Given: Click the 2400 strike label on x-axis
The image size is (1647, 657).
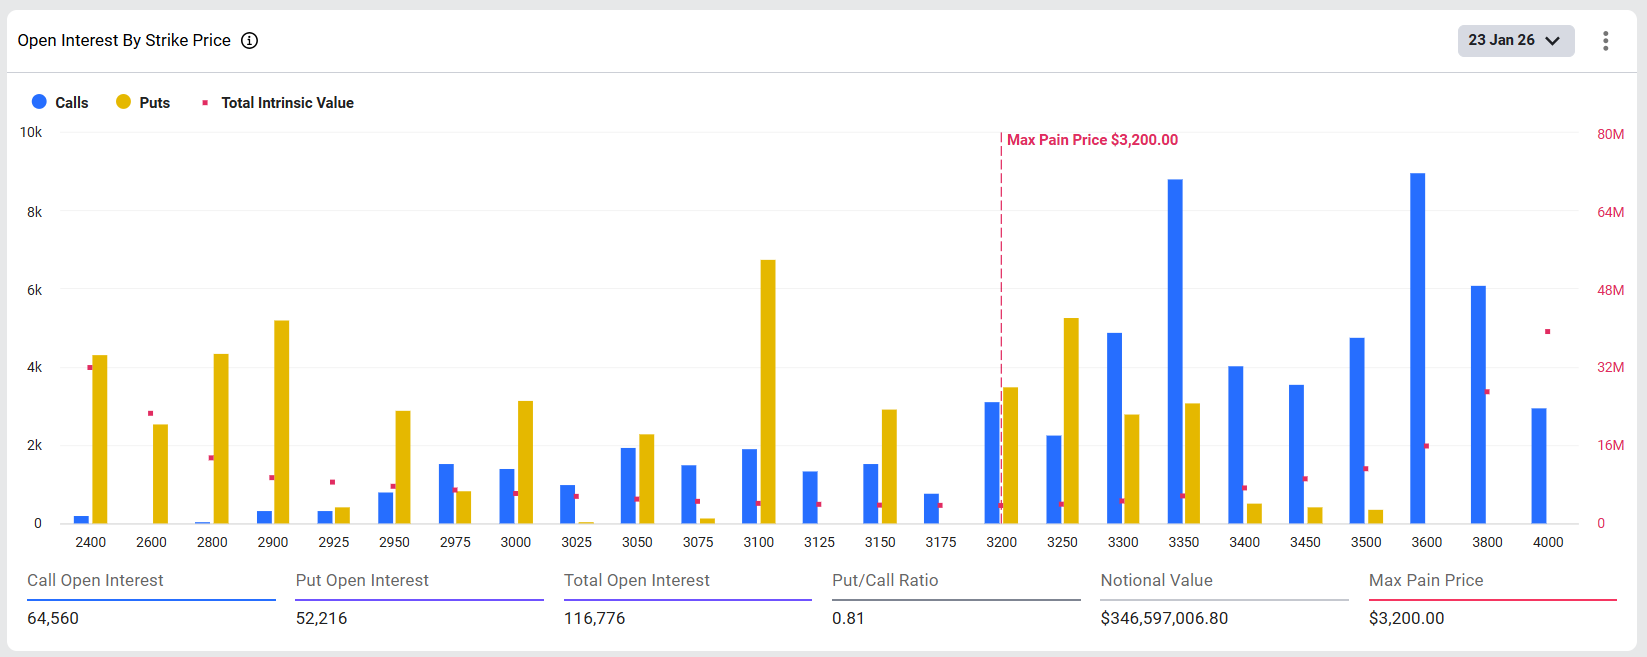Looking at the screenshot, I should click(90, 542).
